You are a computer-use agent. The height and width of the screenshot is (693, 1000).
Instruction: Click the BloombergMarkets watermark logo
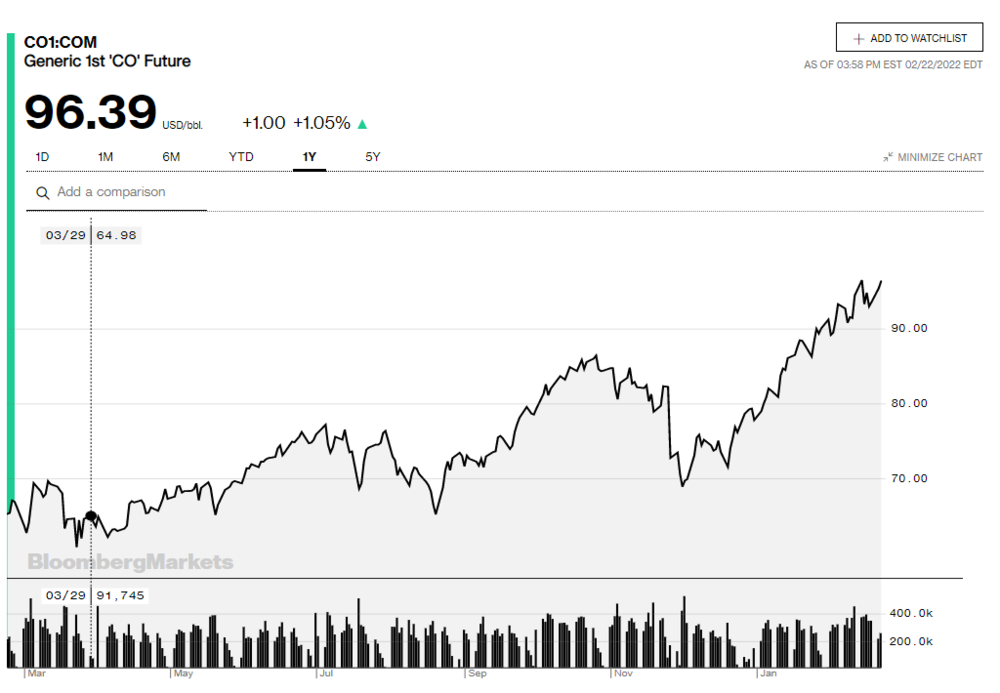pos(130,562)
